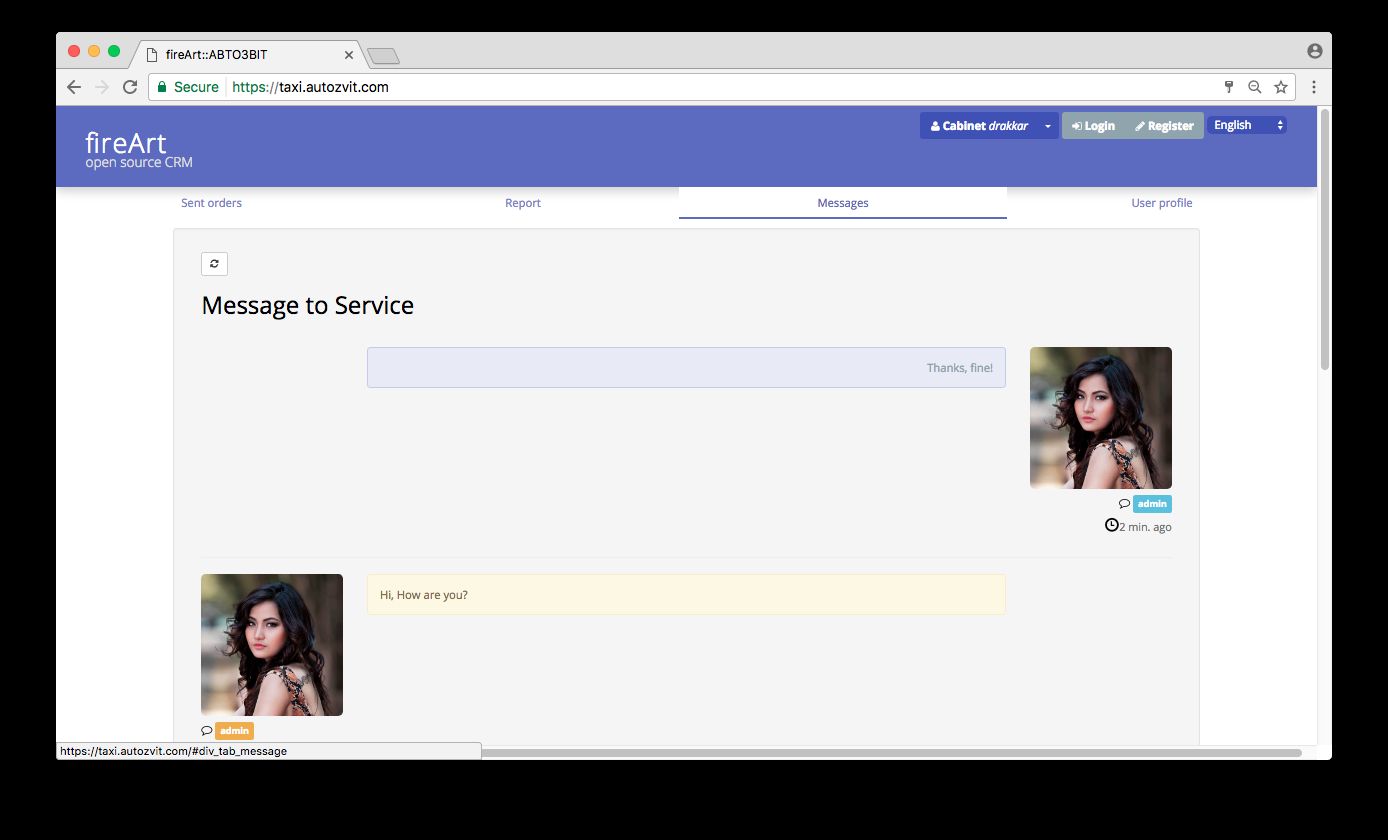Click the Register button
The height and width of the screenshot is (840, 1388).
pos(1164,126)
